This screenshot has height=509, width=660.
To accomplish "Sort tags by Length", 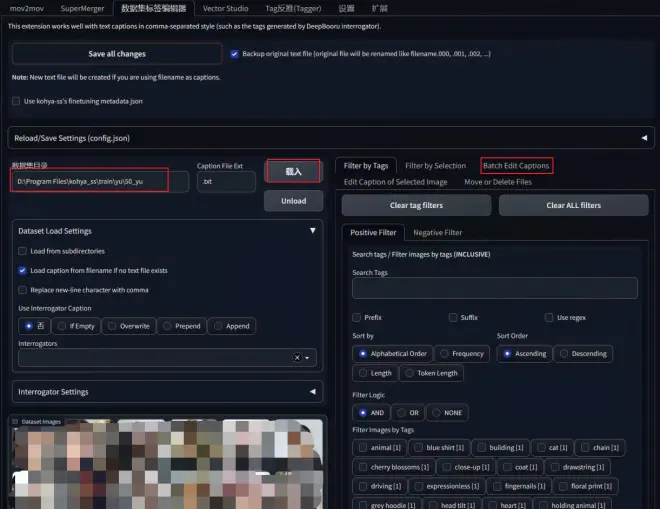I will coord(375,373).
